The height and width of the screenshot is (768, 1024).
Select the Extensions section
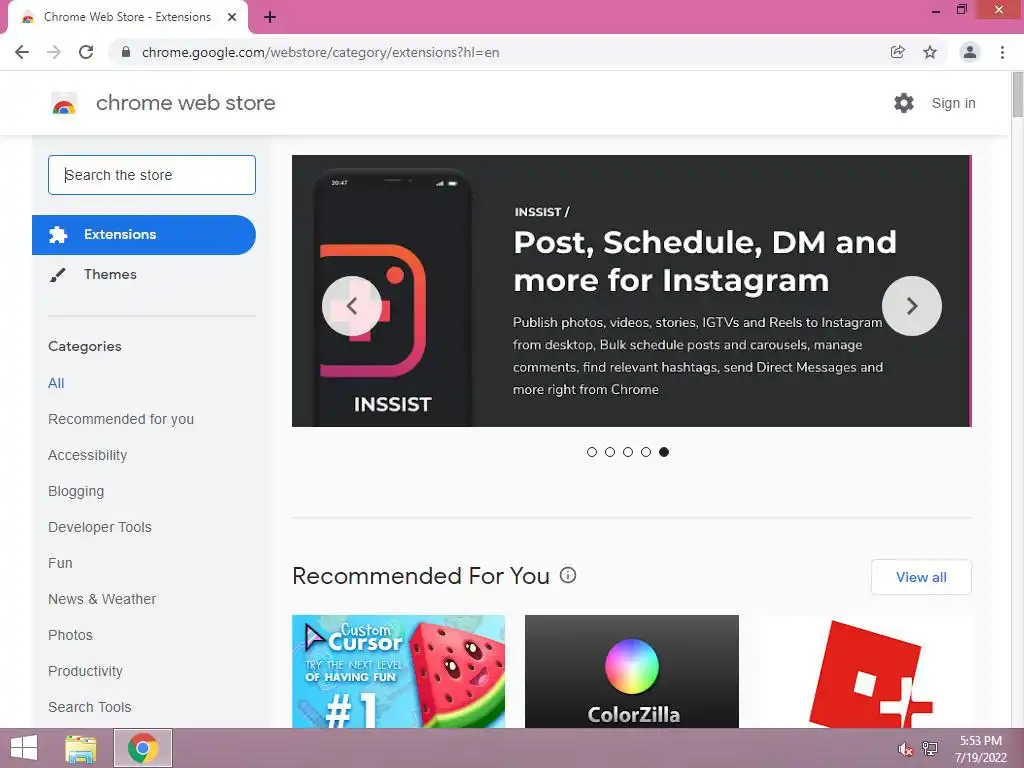click(144, 234)
